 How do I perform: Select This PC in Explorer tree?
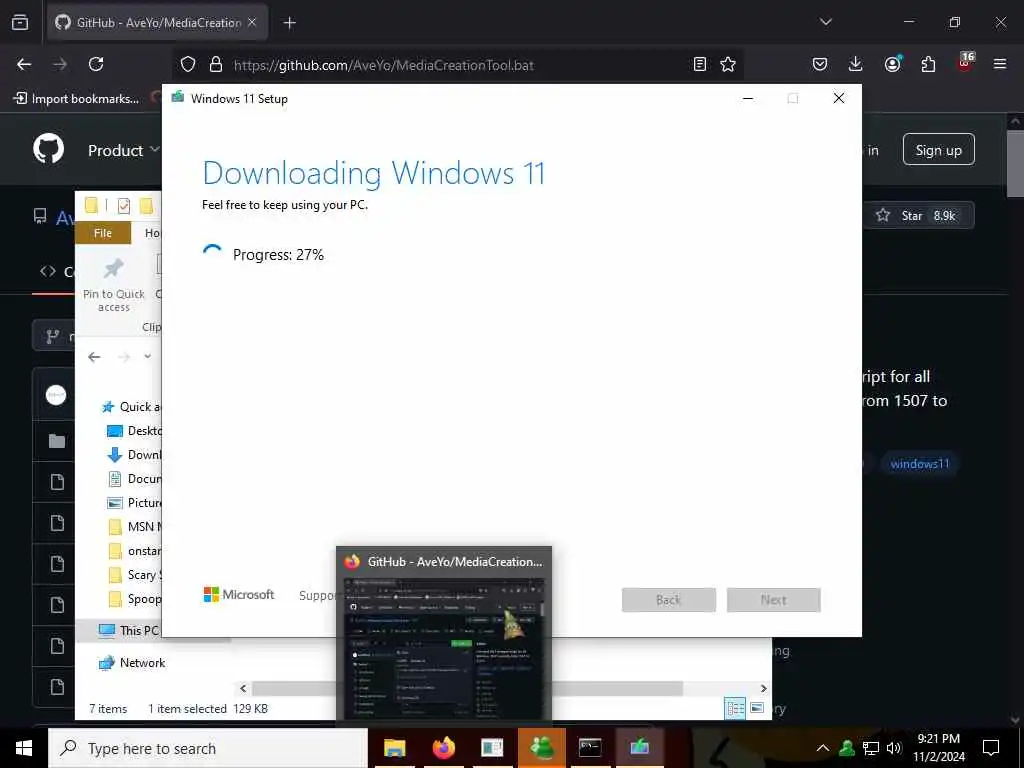point(129,631)
